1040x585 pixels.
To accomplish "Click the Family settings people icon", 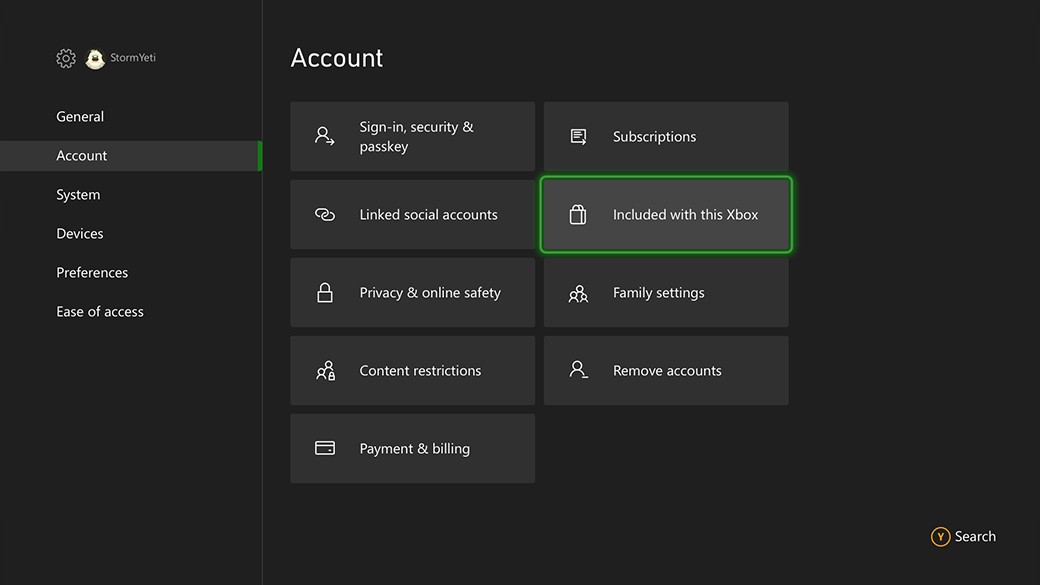I will pyautogui.click(x=578, y=293).
